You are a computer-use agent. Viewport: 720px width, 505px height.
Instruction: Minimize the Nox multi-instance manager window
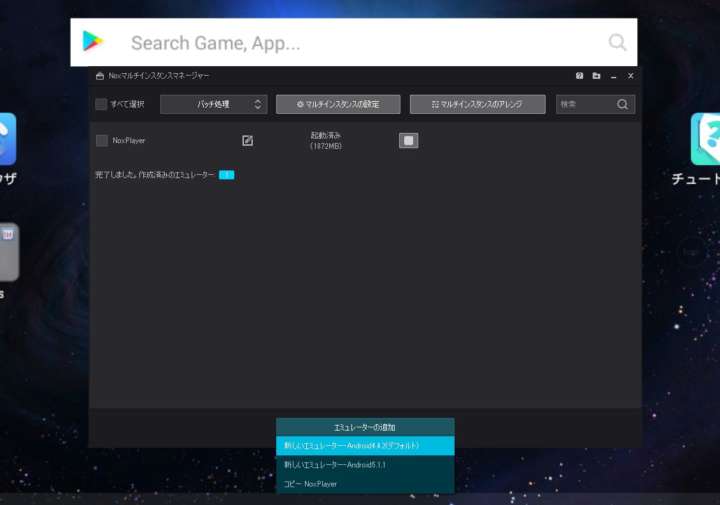pos(613,77)
